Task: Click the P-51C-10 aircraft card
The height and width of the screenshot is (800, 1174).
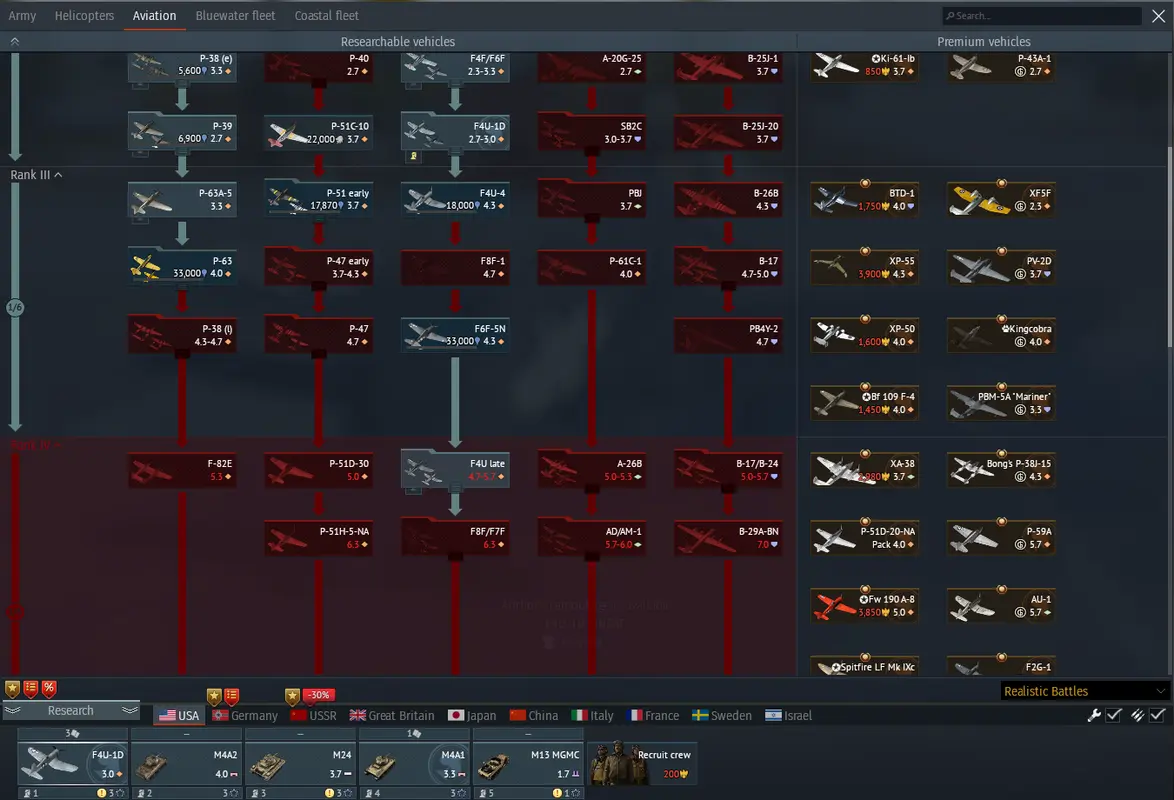Action: click(318, 132)
